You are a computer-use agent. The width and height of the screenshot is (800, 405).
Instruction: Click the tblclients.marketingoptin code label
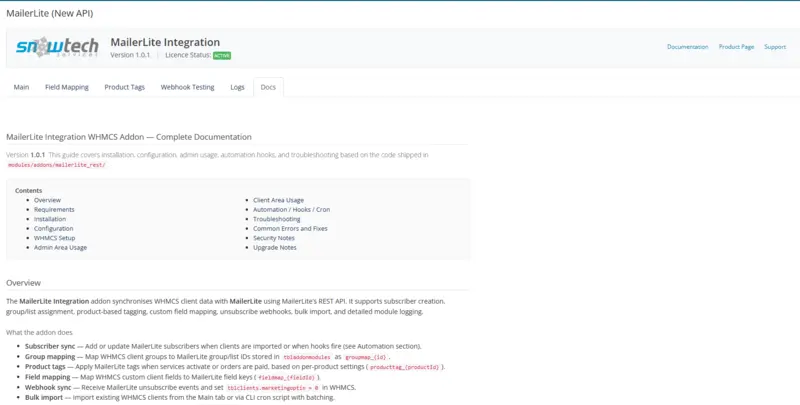[x=272, y=388]
